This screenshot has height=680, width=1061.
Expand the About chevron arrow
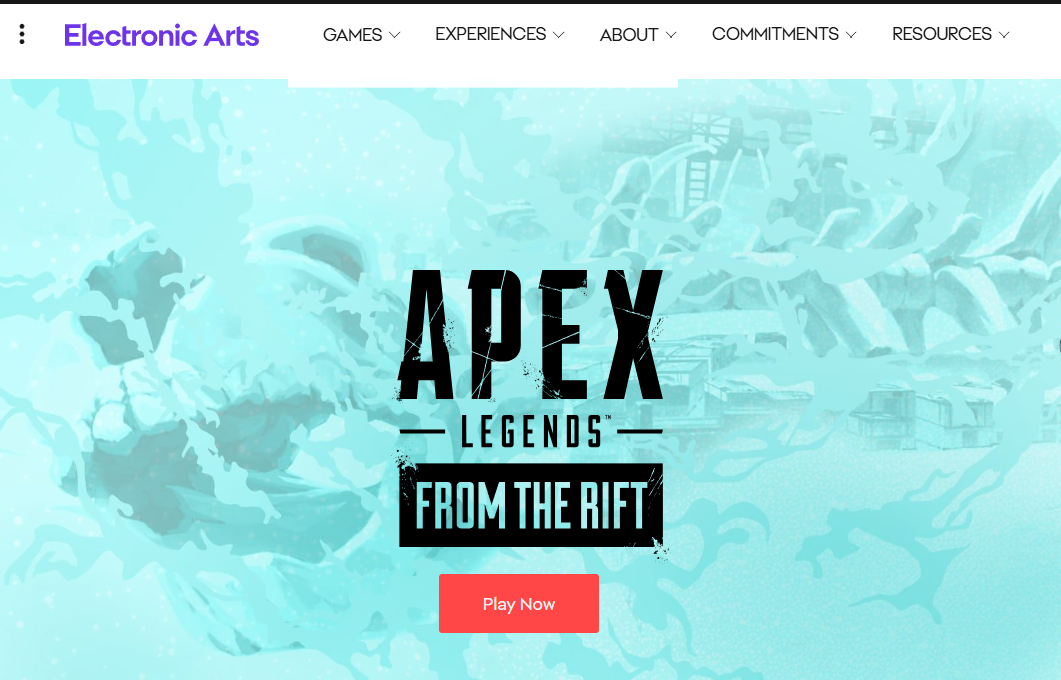coord(671,35)
